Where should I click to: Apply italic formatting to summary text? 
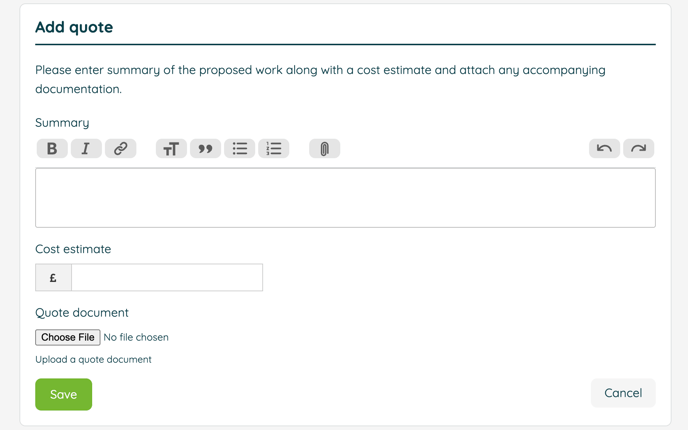pos(86,149)
